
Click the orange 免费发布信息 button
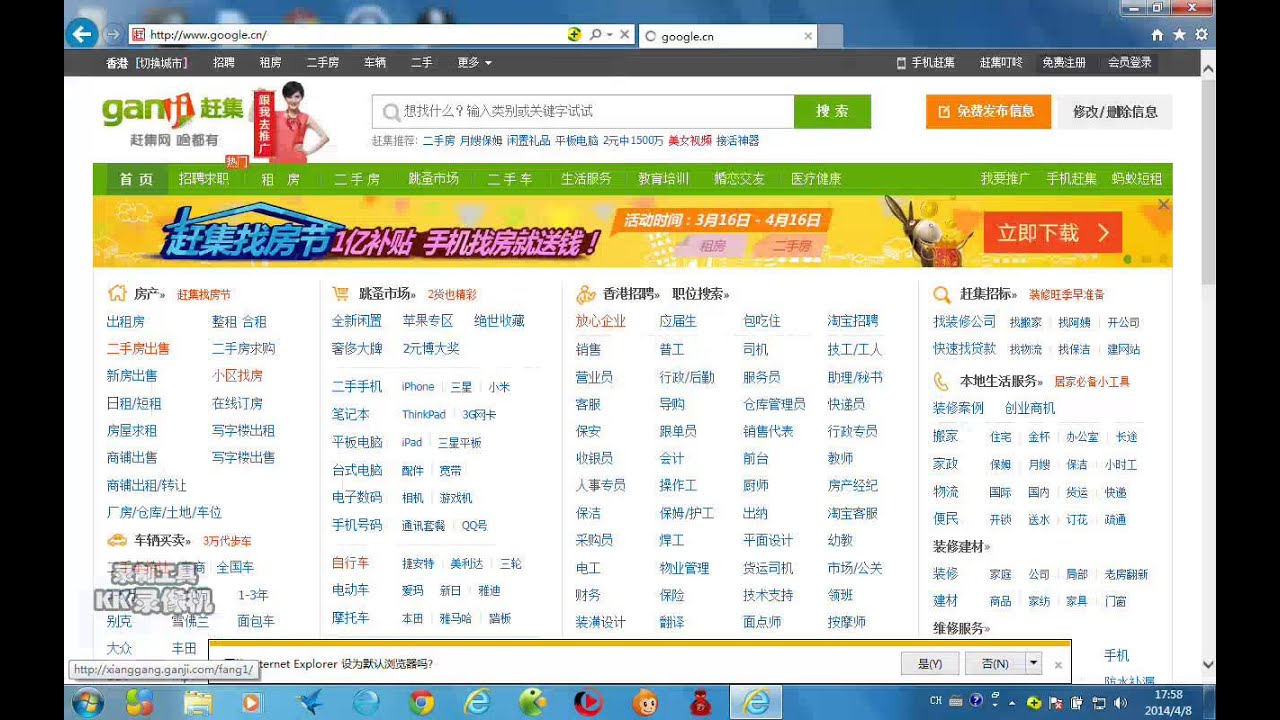(988, 111)
